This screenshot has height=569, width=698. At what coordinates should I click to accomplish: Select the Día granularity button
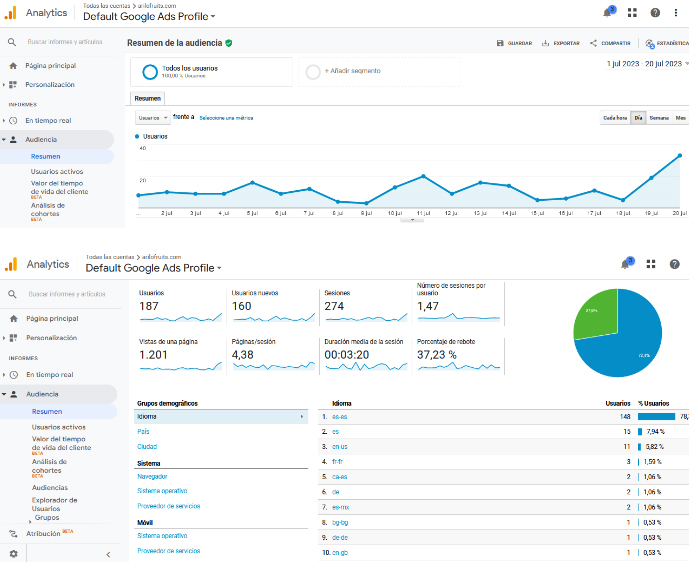tap(638, 117)
